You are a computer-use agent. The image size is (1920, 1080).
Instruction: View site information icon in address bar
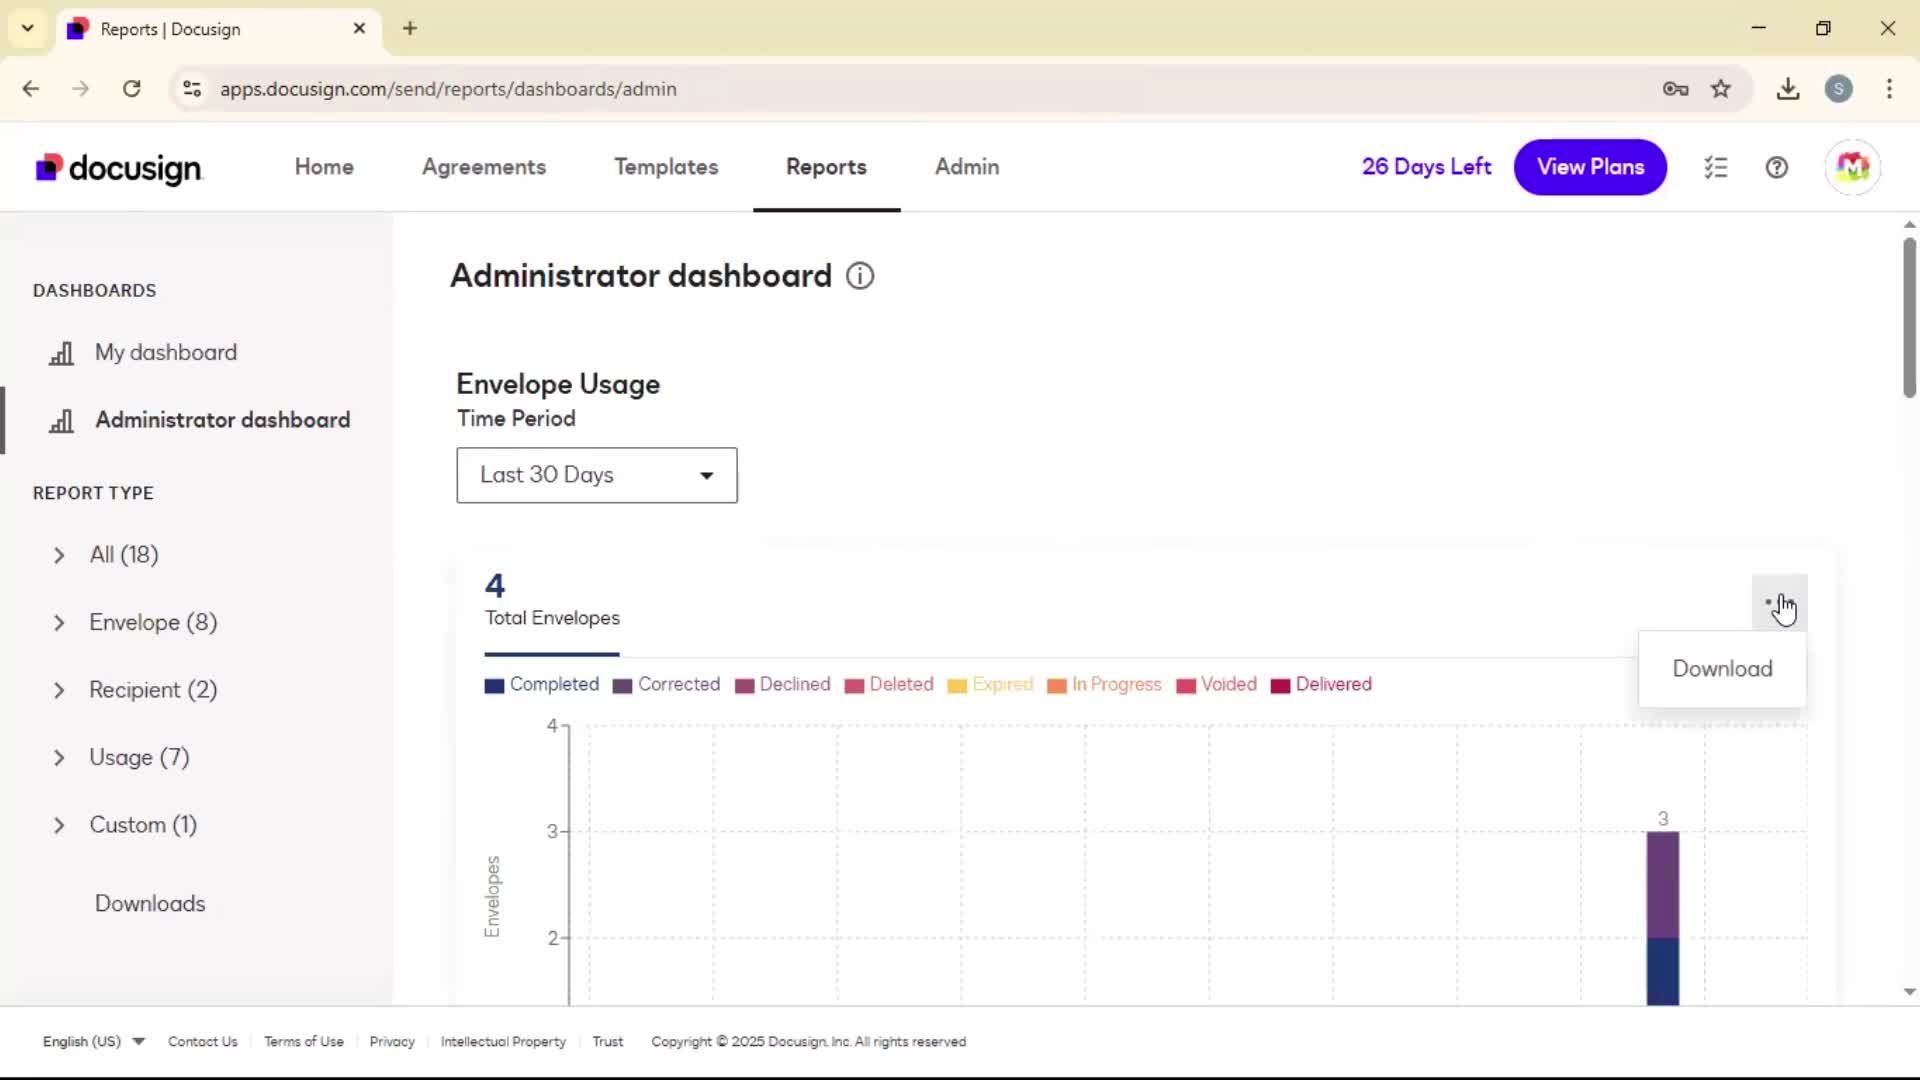pyautogui.click(x=192, y=89)
